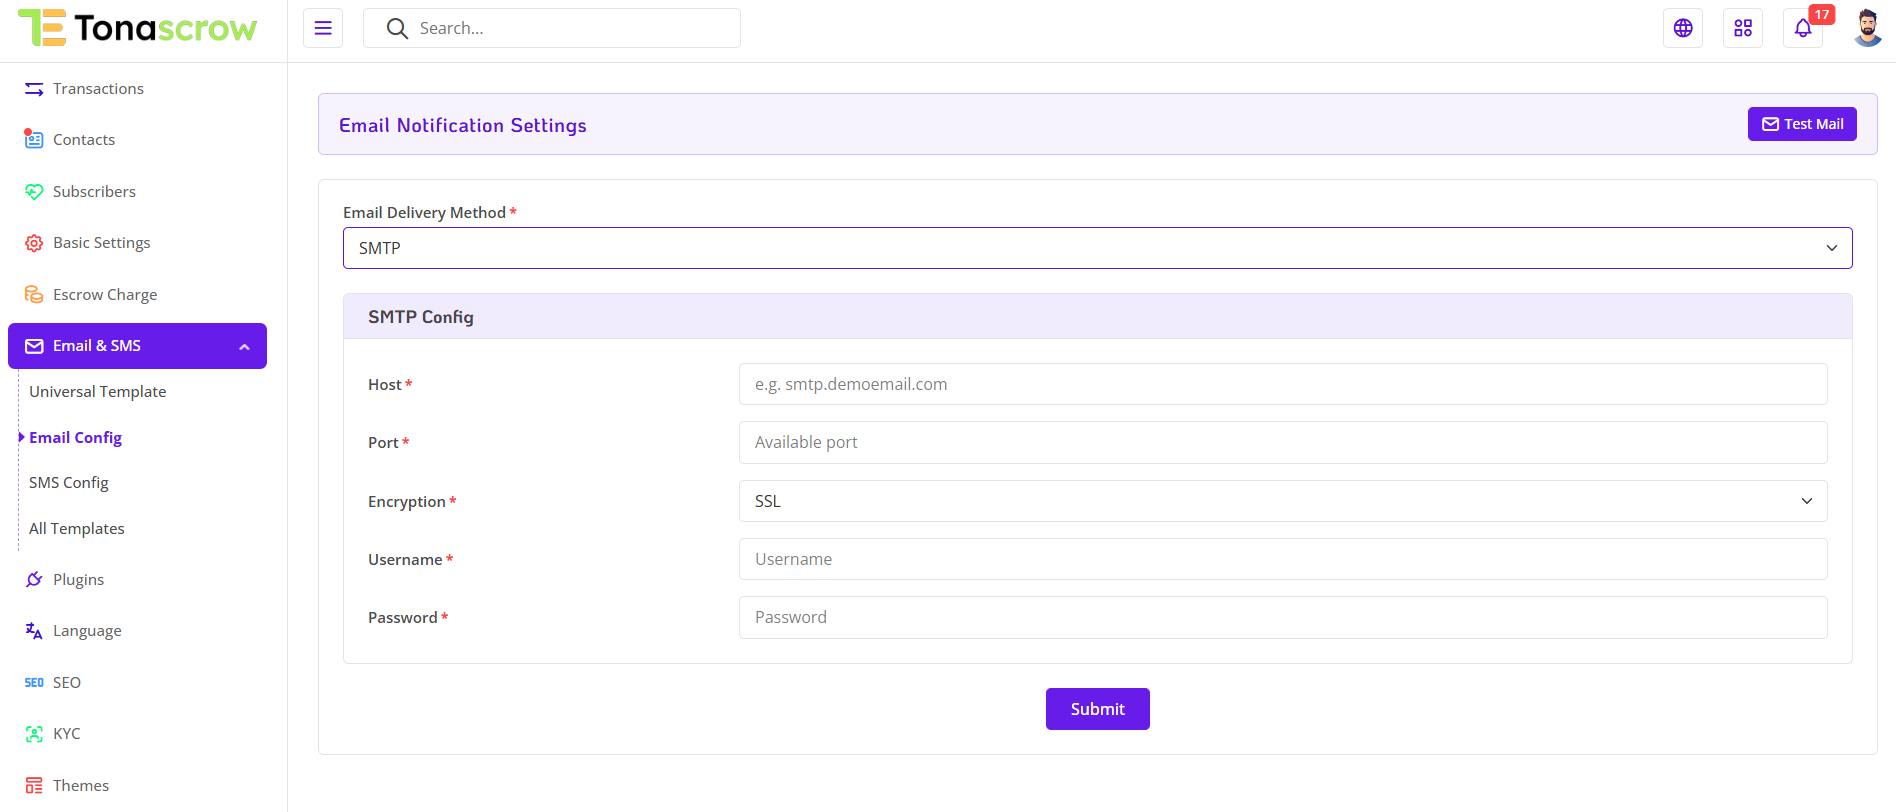The image size is (1896, 812).
Task: Click into the Port input field
Action: pyautogui.click(x=1282, y=442)
